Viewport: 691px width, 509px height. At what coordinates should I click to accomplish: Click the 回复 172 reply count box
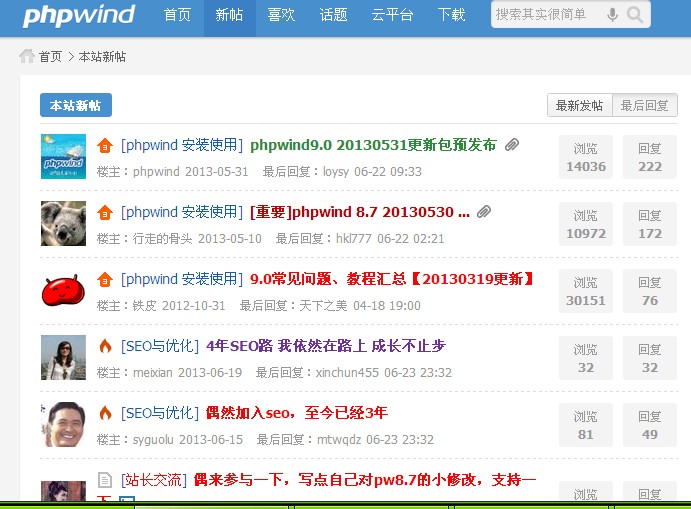650,224
